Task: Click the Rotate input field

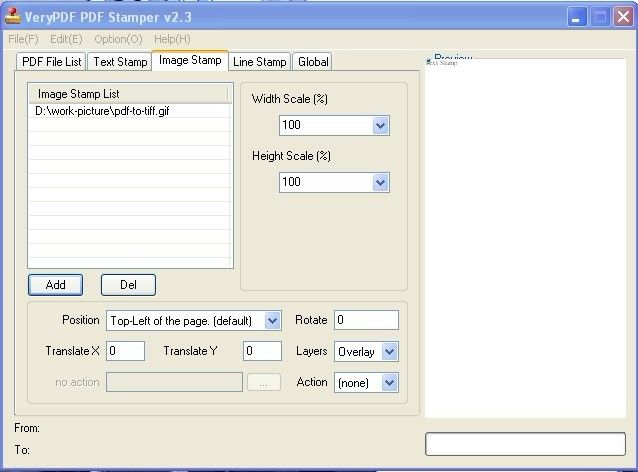Action: (x=366, y=320)
